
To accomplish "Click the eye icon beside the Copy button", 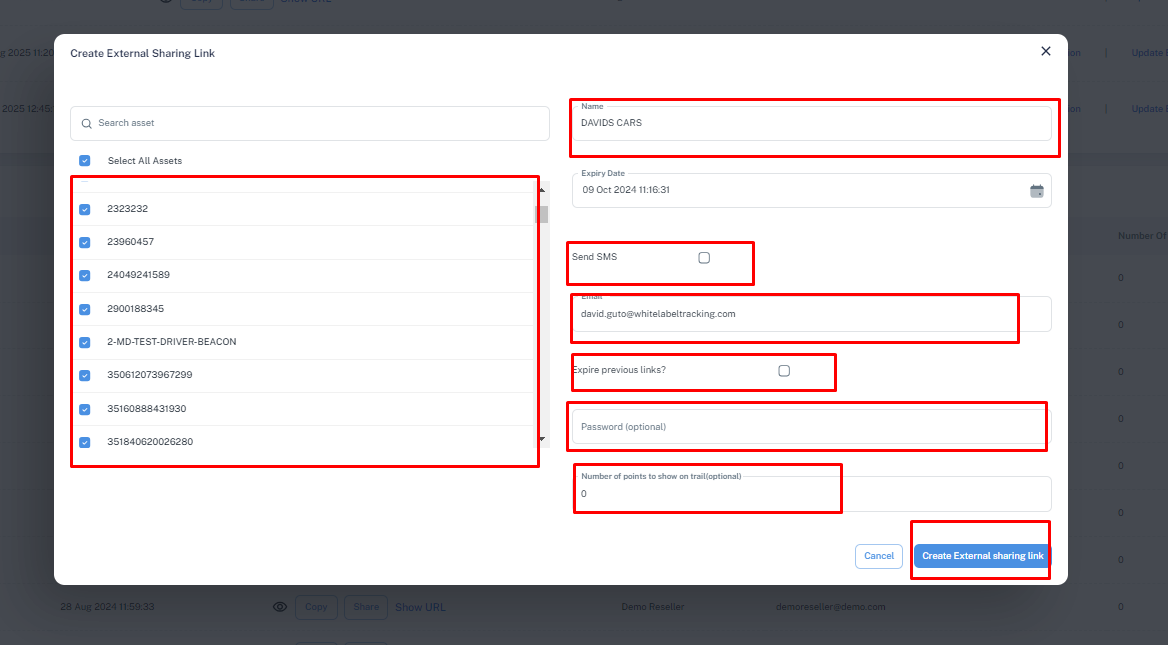I will [x=280, y=607].
